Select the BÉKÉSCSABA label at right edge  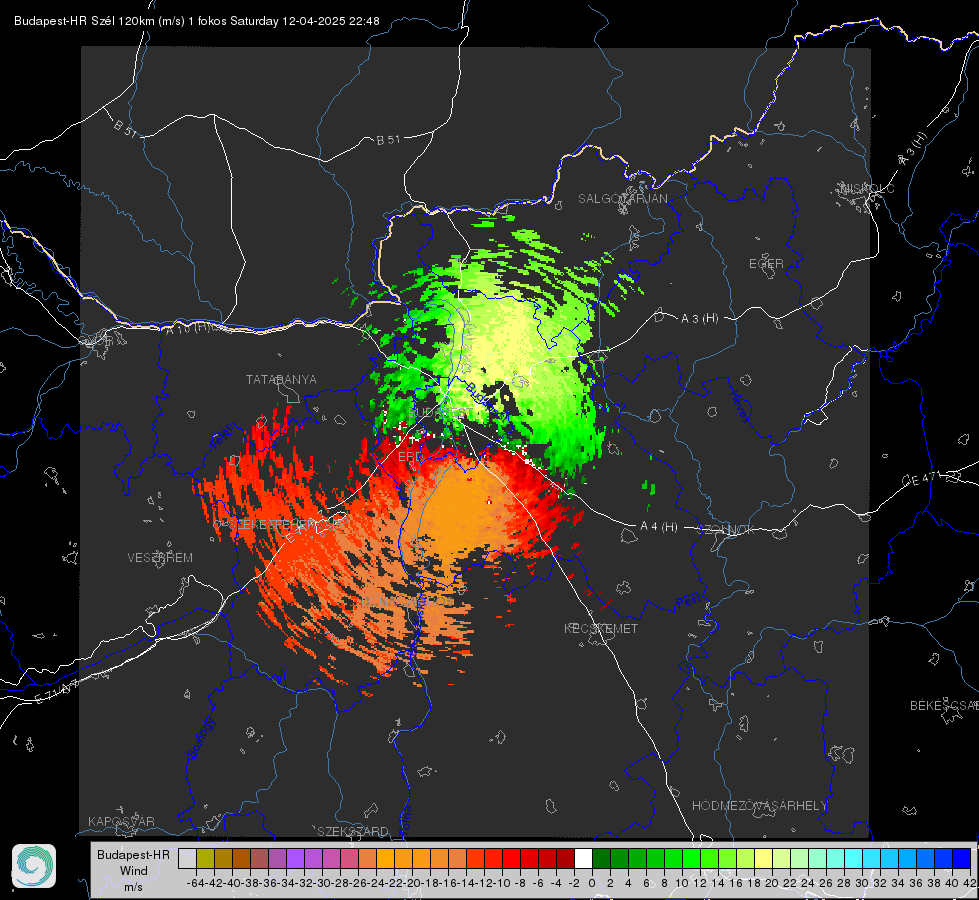click(944, 705)
